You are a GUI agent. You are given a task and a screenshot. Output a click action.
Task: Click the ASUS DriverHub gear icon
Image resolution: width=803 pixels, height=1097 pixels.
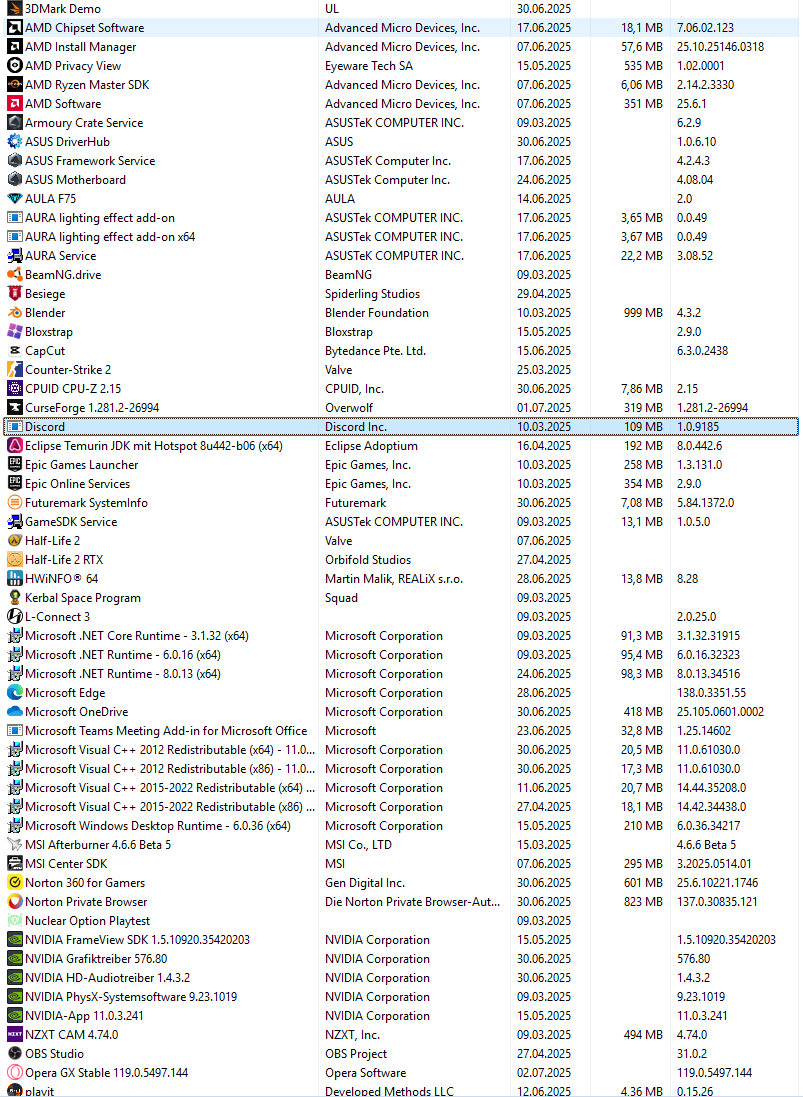pyautogui.click(x=15, y=141)
